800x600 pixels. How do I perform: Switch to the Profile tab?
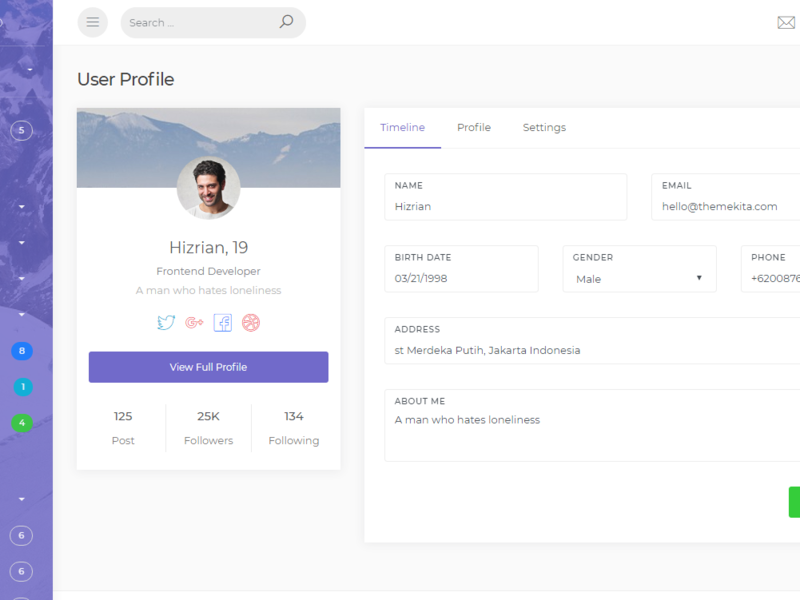tap(474, 128)
